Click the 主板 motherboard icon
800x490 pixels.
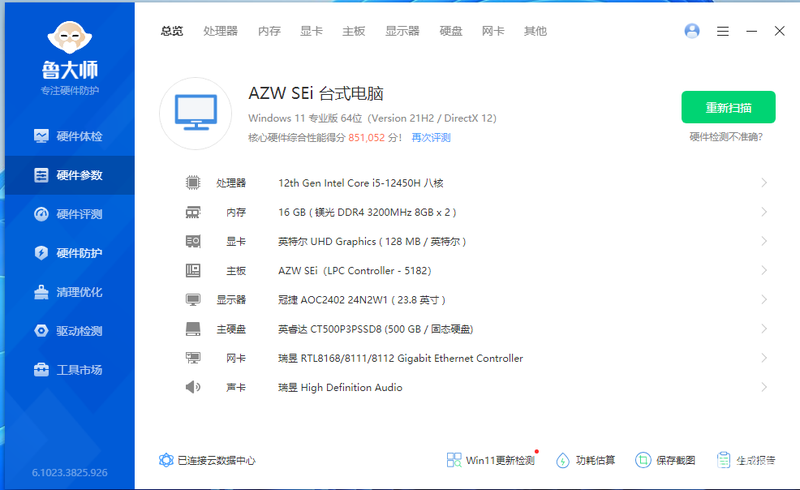[193, 271]
